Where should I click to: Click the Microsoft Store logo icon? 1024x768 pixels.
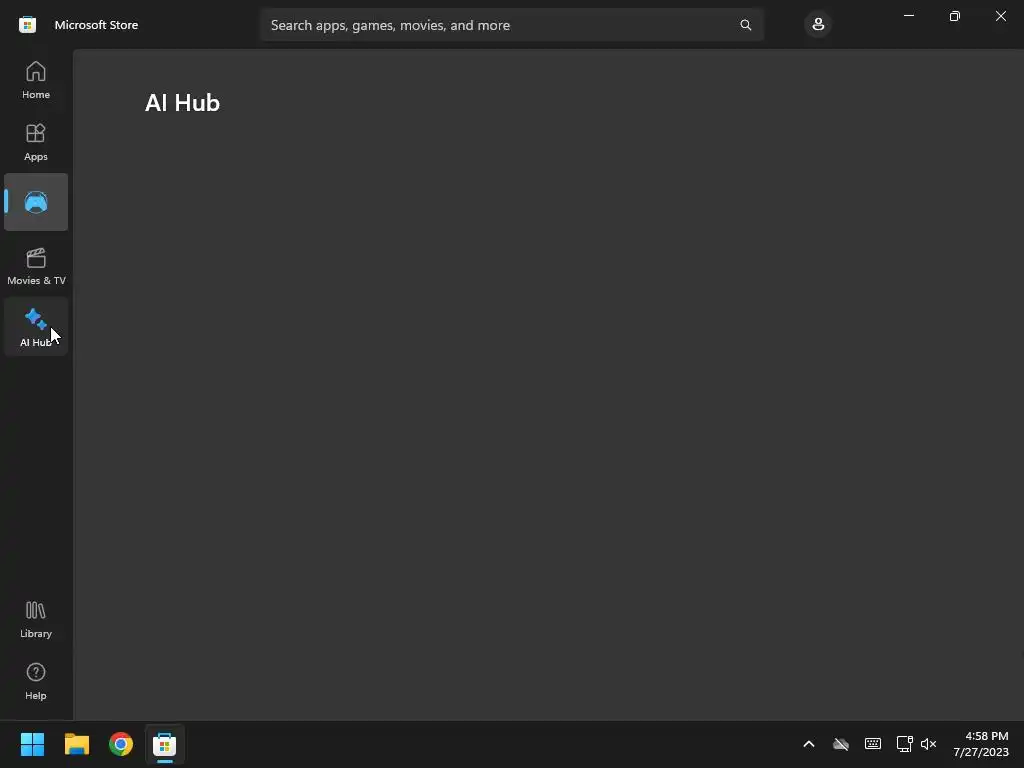(x=27, y=25)
